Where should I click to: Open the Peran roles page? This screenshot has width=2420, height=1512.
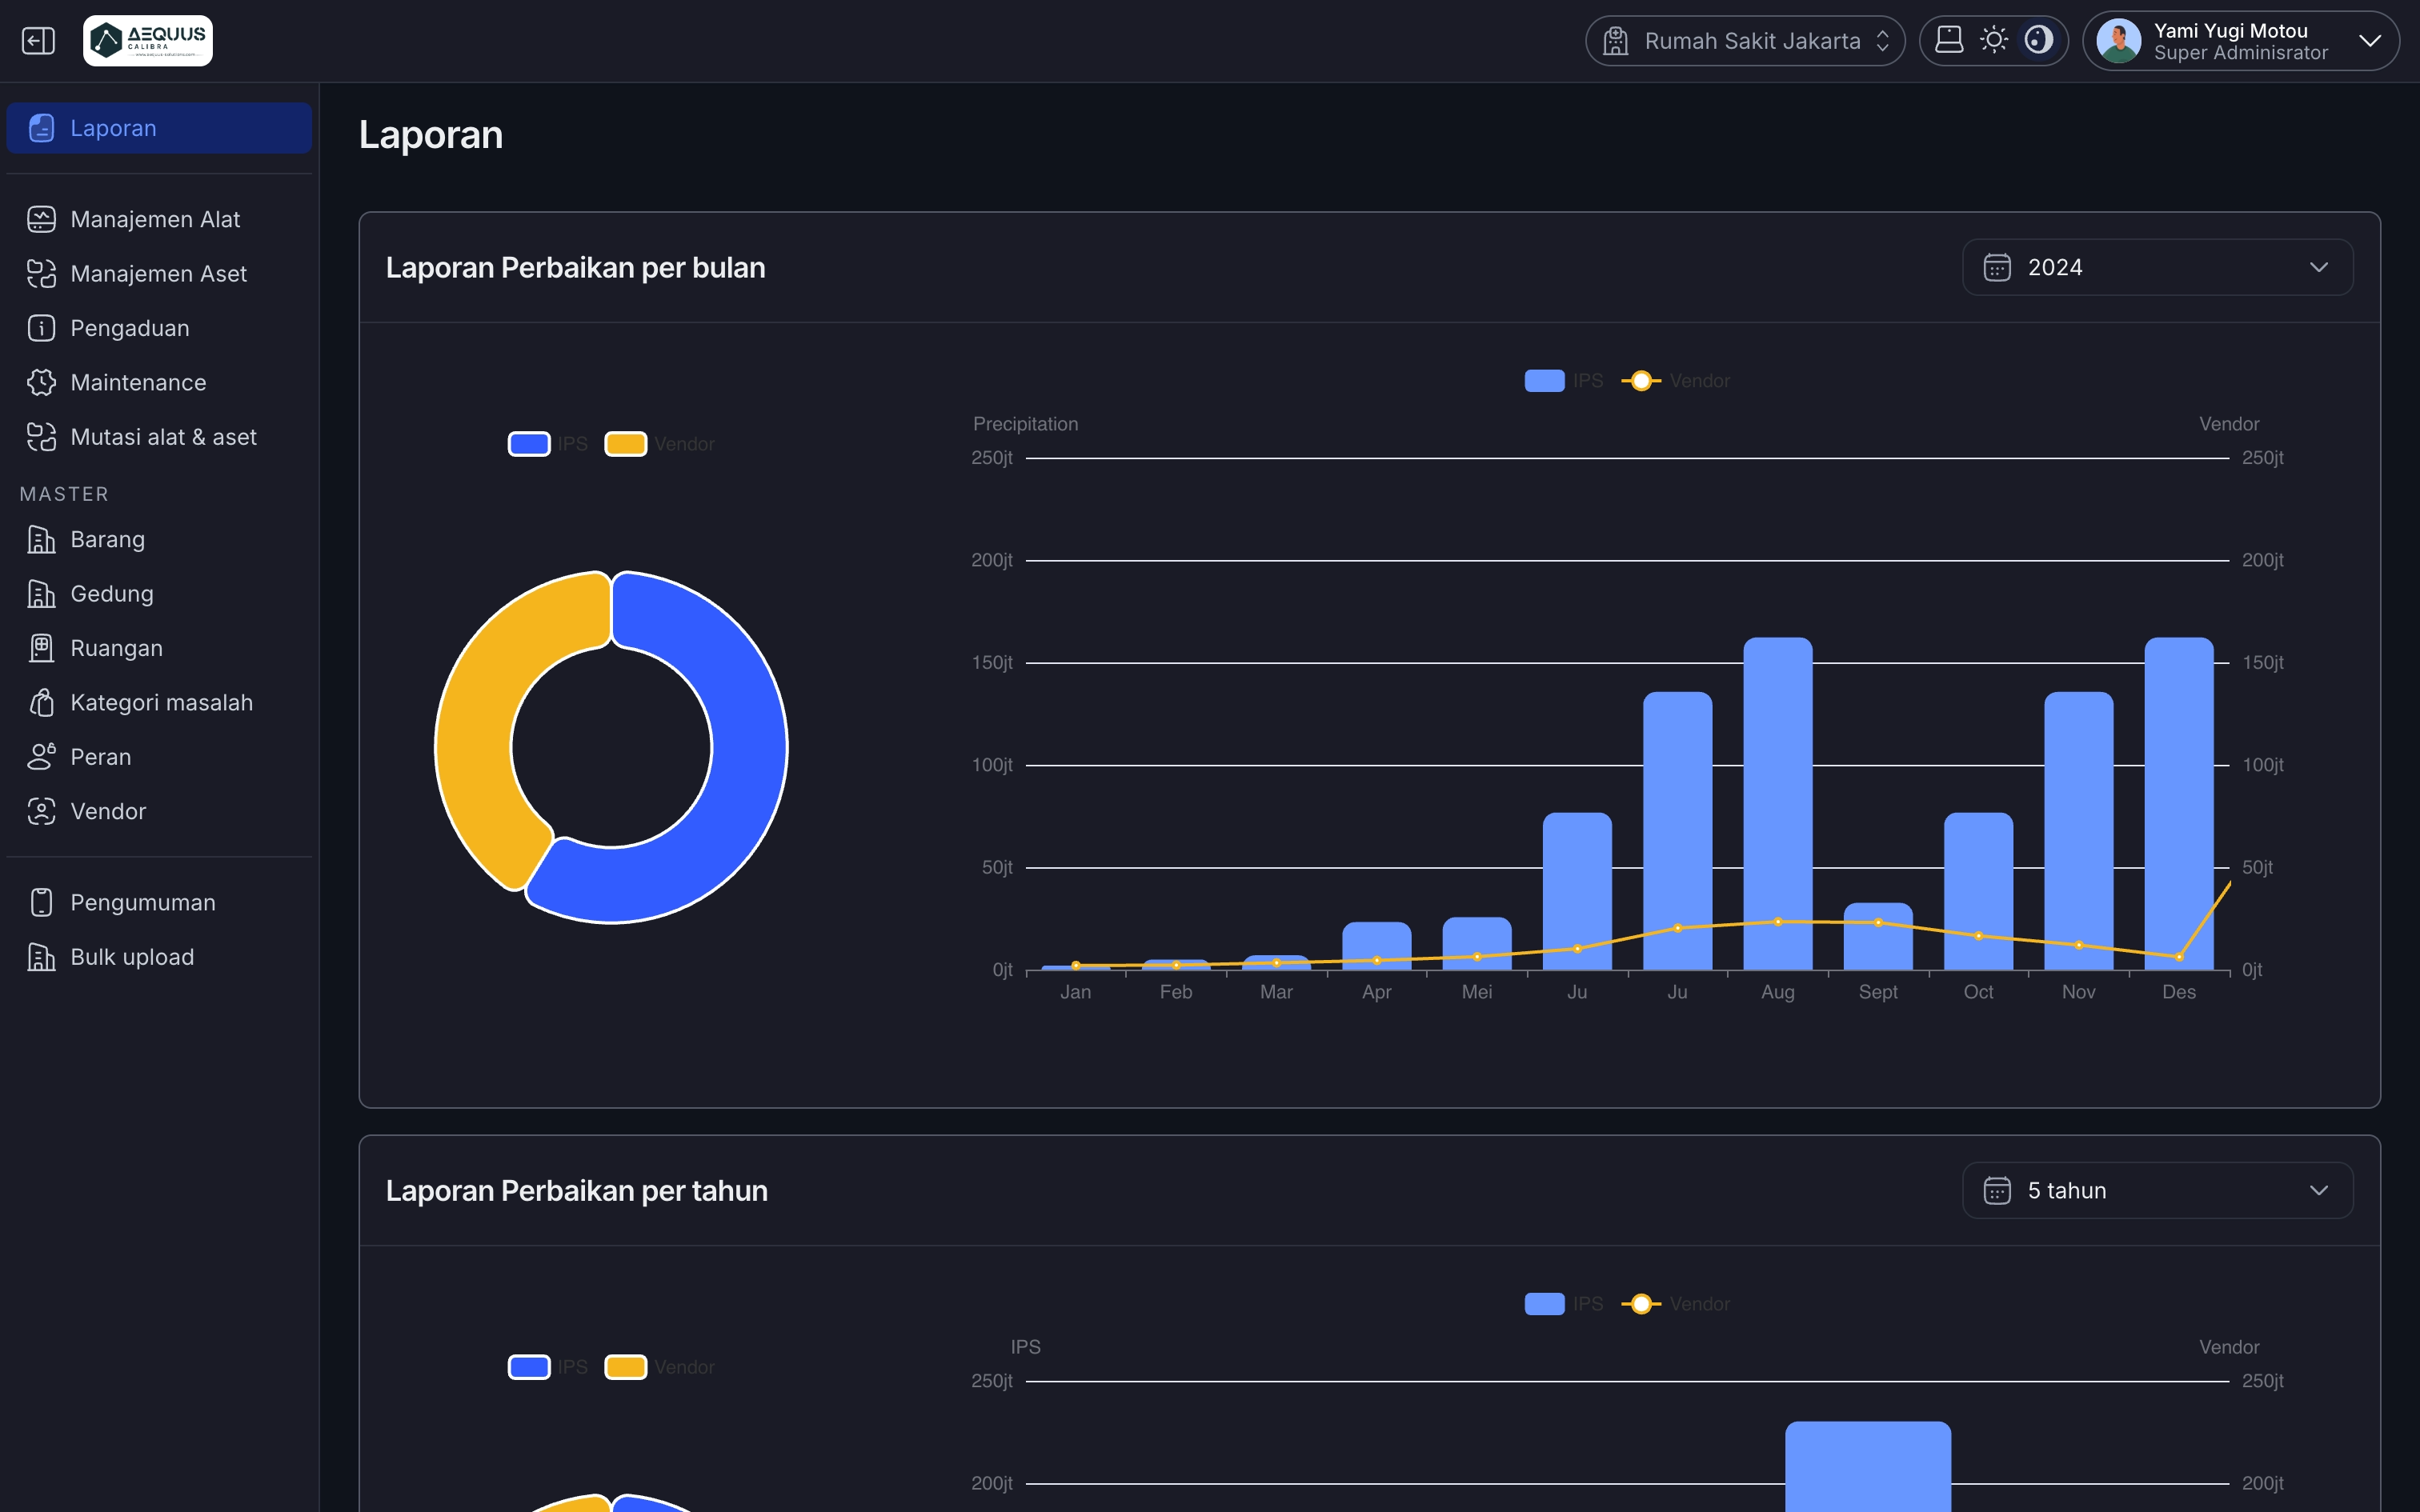pyautogui.click(x=159, y=757)
